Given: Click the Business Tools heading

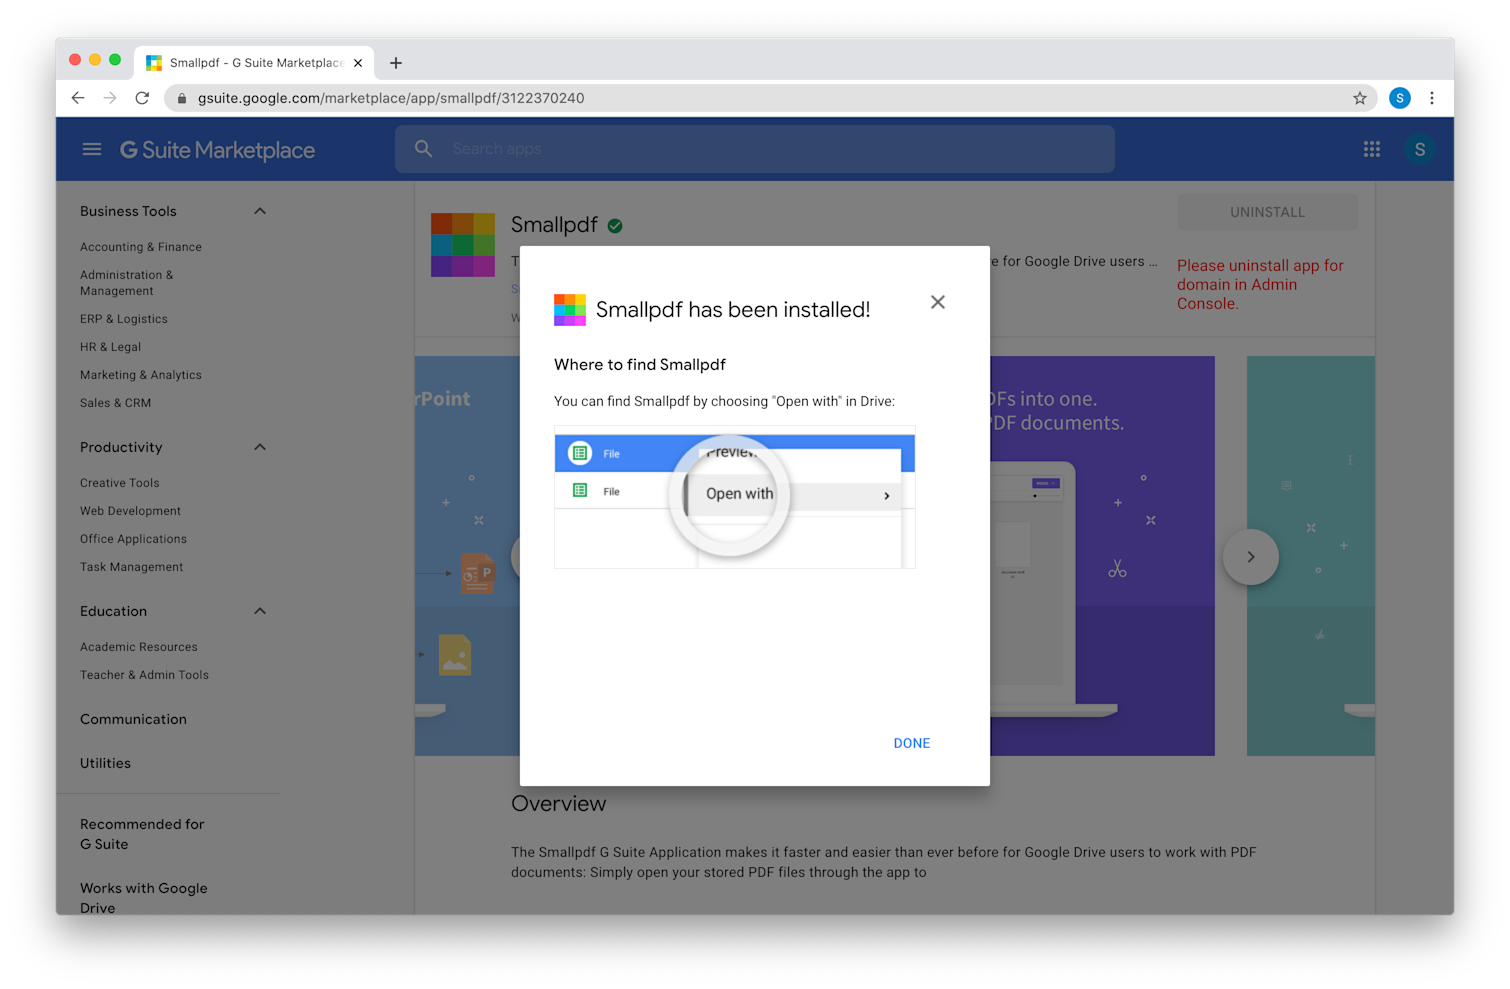Looking at the screenshot, I should pos(128,211).
